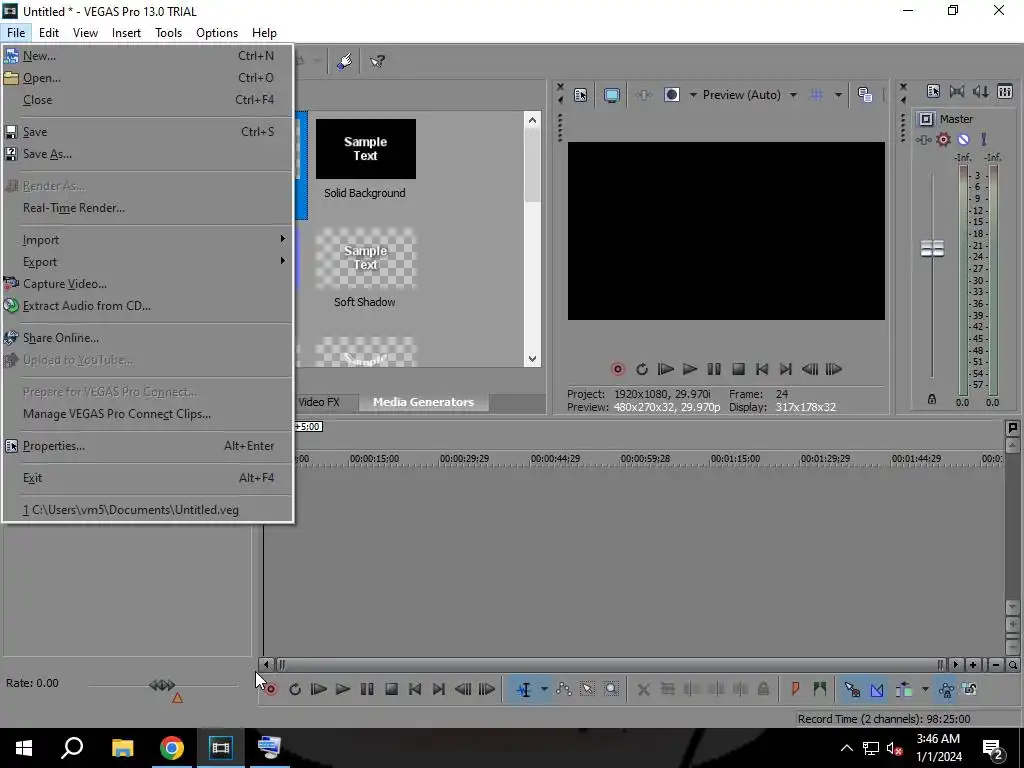Click the What's This Help cursor icon

[x=377, y=61]
